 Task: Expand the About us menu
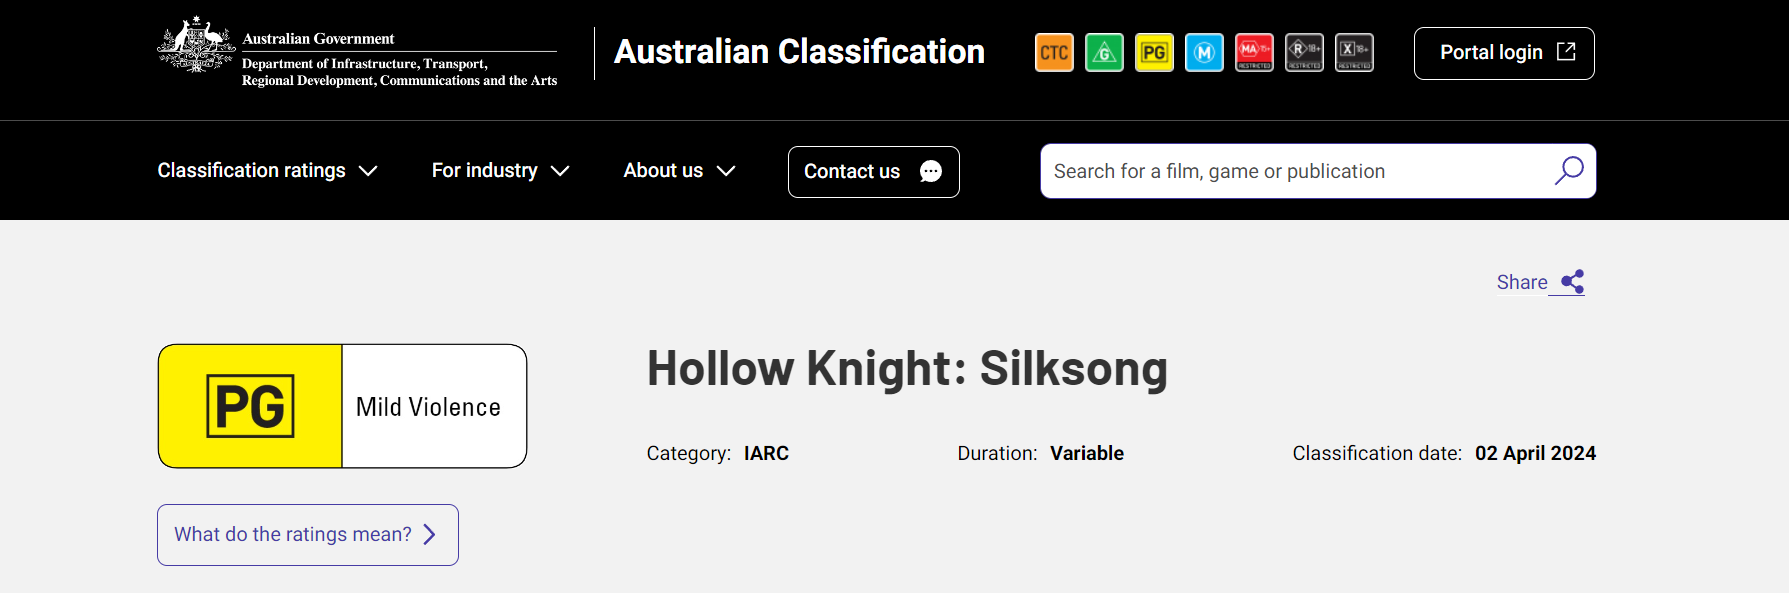click(679, 171)
